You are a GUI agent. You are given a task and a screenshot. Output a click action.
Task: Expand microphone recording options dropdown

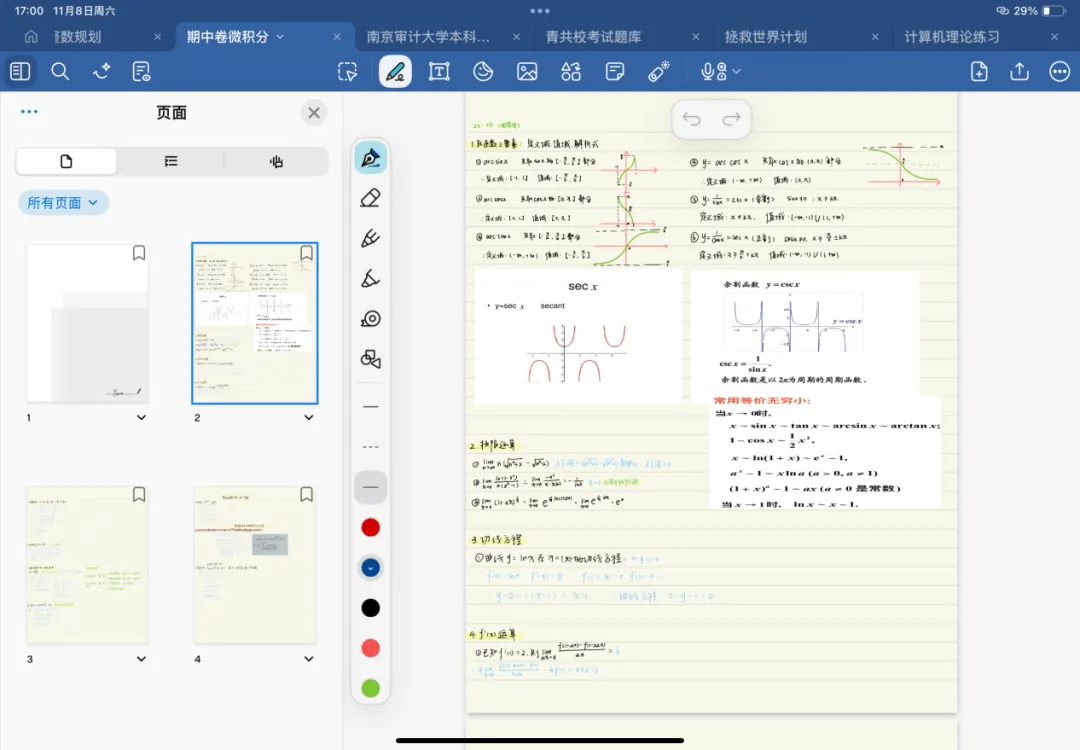coord(737,71)
